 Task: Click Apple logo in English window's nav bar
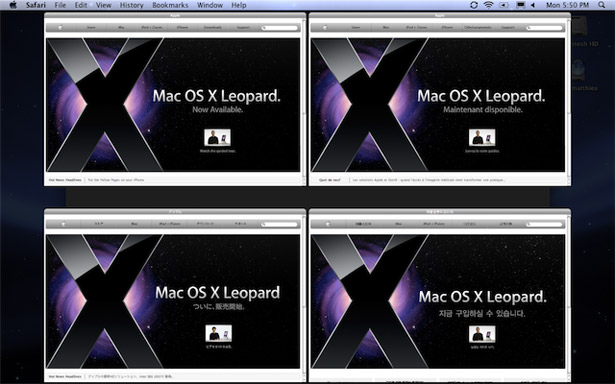click(x=61, y=27)
